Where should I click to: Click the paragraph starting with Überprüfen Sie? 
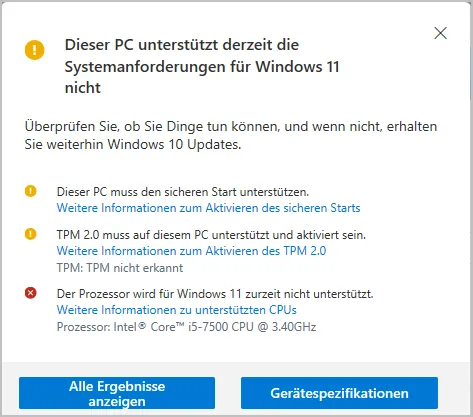[x=231, y=135]
